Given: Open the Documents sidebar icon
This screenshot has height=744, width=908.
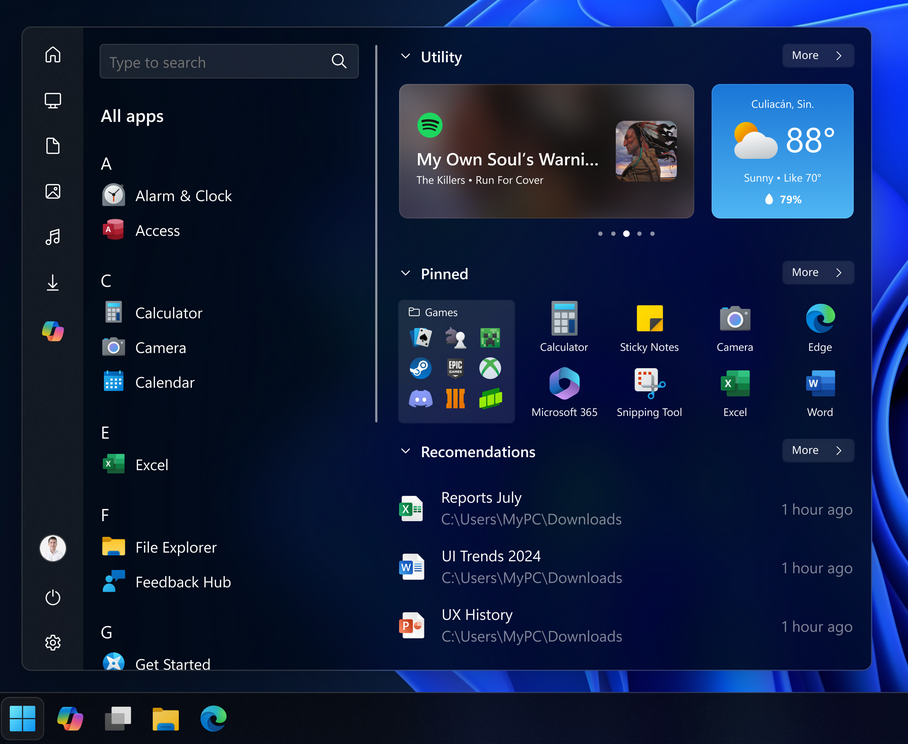Looking at the screenshot, I should tap(53, 146).
